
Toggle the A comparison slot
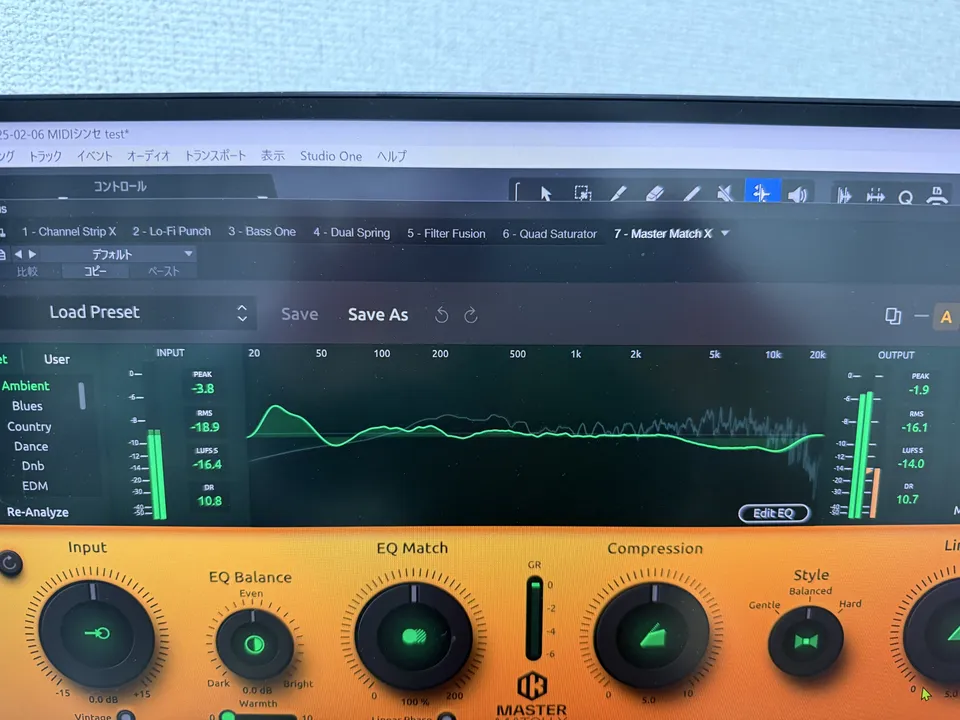point(945,318)
